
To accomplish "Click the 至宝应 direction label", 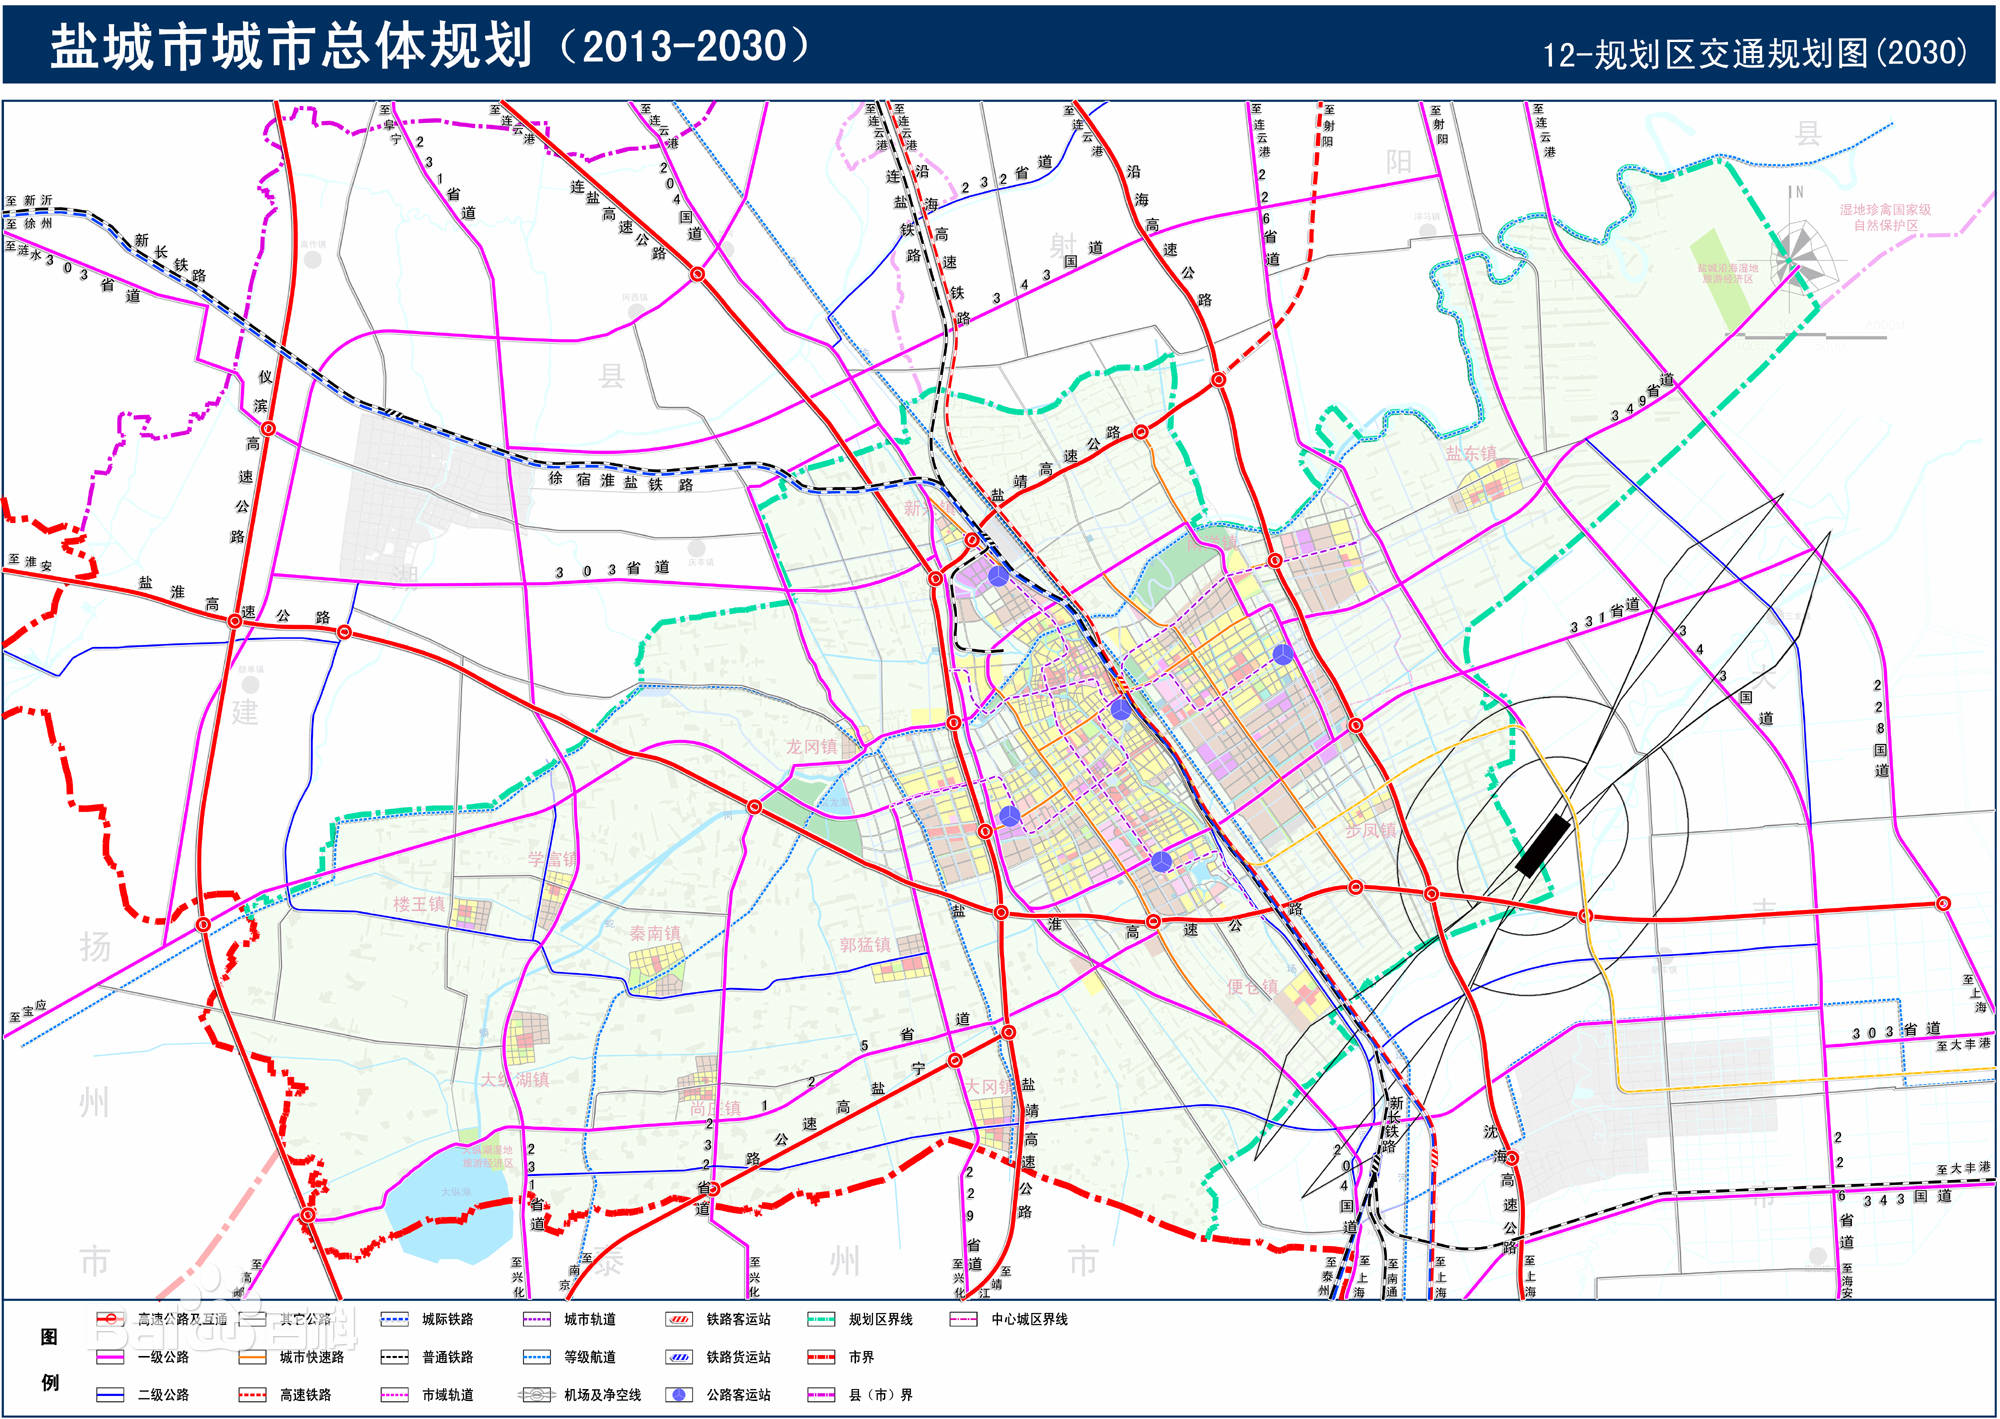I will coord(28,1011).
